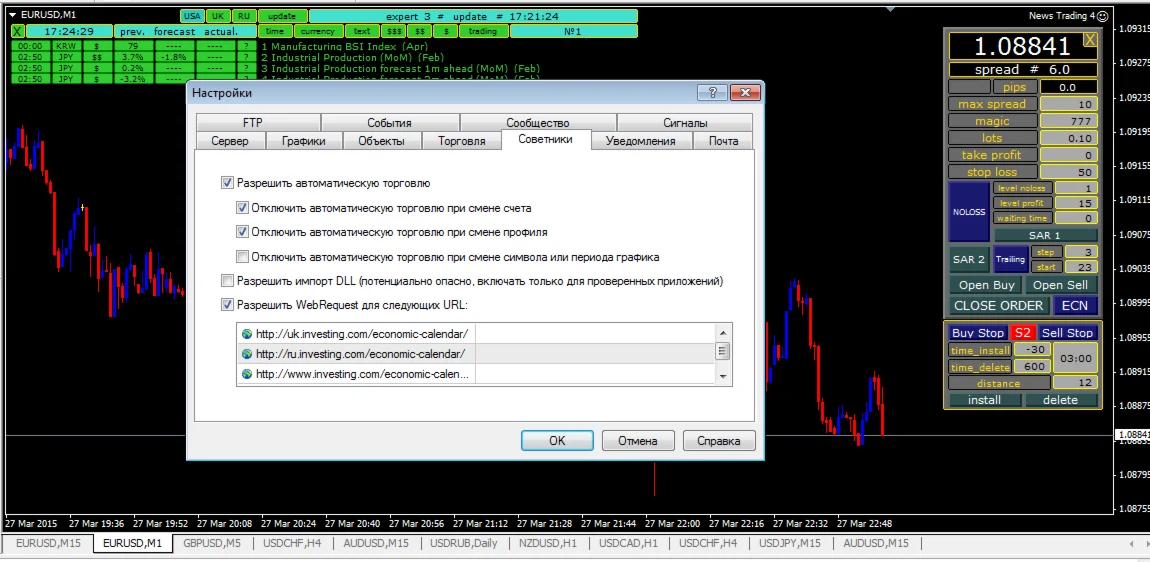Viewport: 1150px width, 562px height.
Task: Toggle 'Разрешить WebRequest' checkbox
Action: (227, 304)
